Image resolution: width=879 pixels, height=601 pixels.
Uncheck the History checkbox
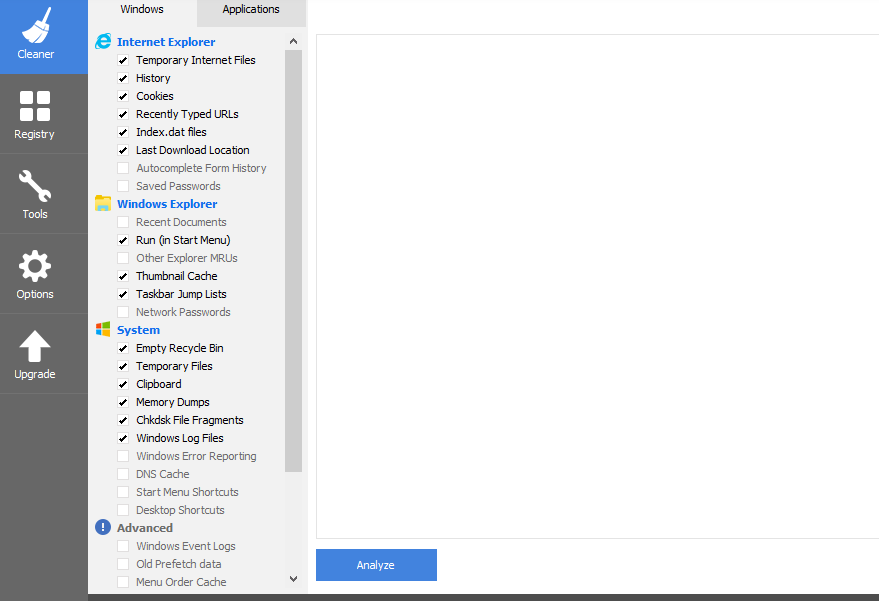tap(123, 78)
